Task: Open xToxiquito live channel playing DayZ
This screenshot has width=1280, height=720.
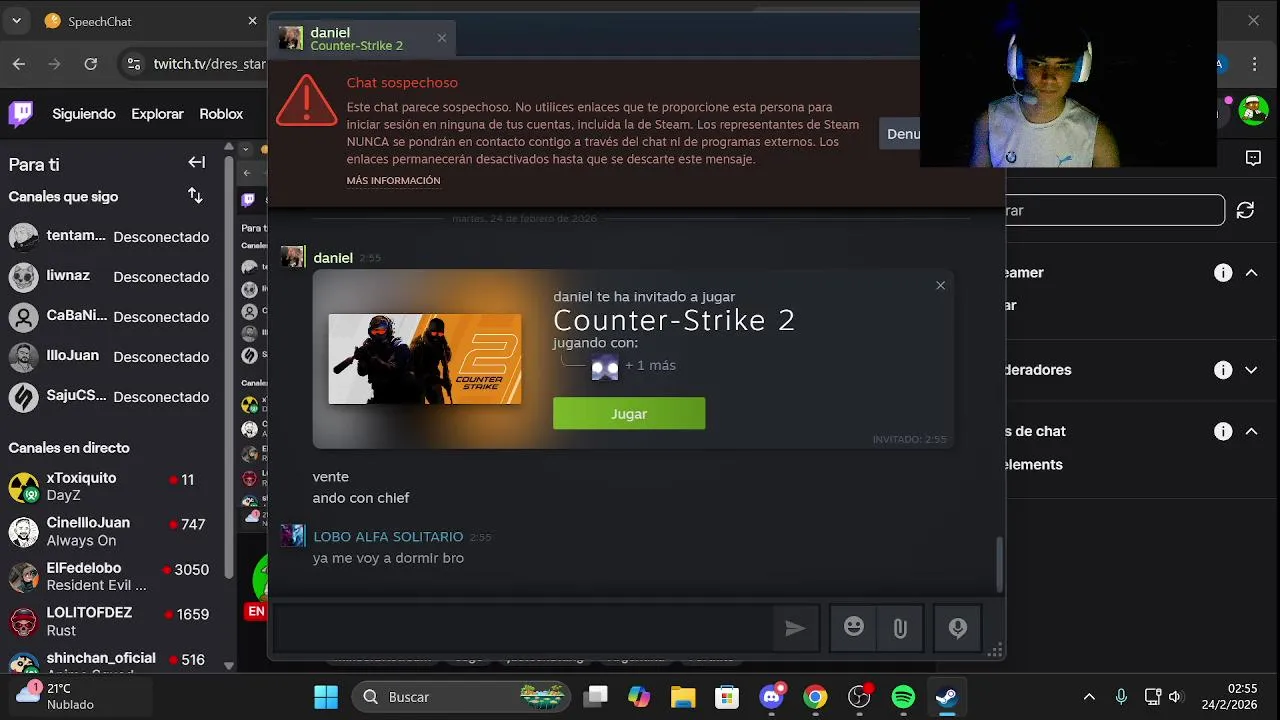Action: (110, 487)
